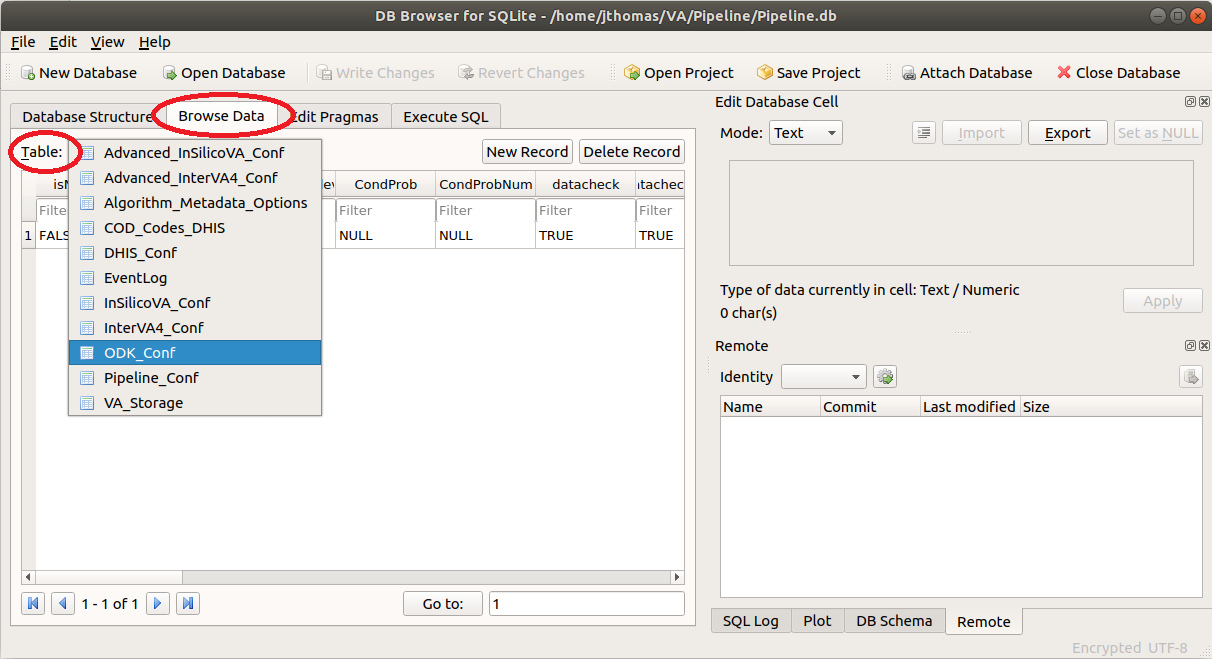Viewport: 1212px width, 659px height.
Task: Click the auto-format icon beside Mode dropdown
Action: pyautogui.click(x=923, y=133)
